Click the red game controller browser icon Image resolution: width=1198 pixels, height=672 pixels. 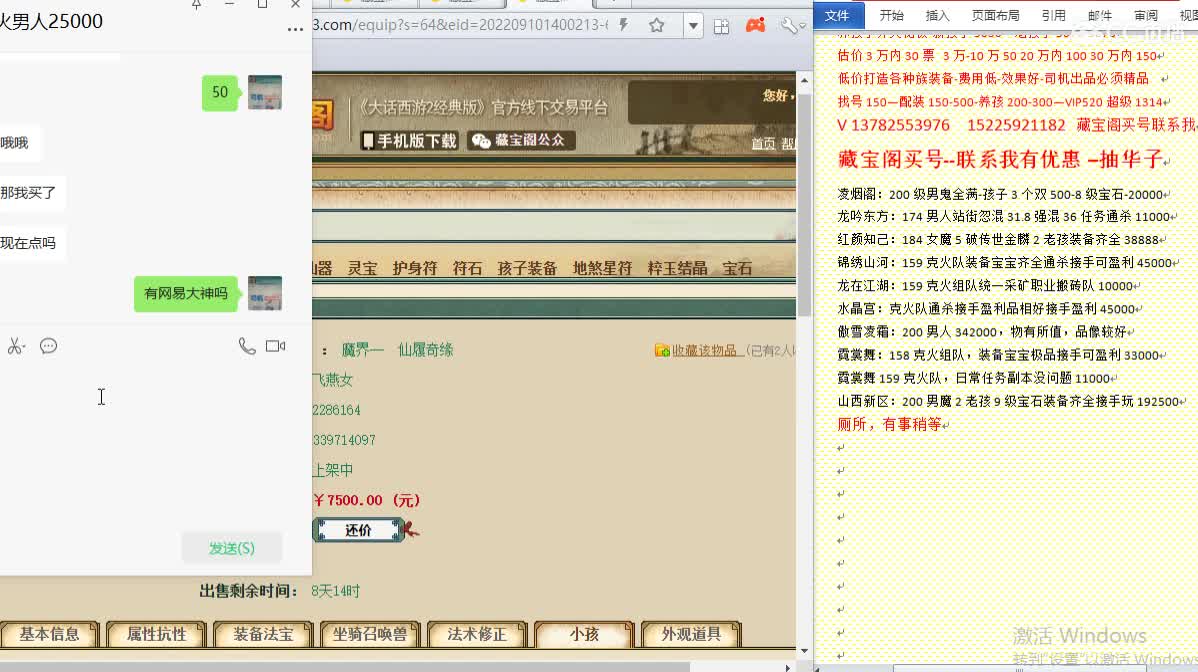(x=756, y=26)
